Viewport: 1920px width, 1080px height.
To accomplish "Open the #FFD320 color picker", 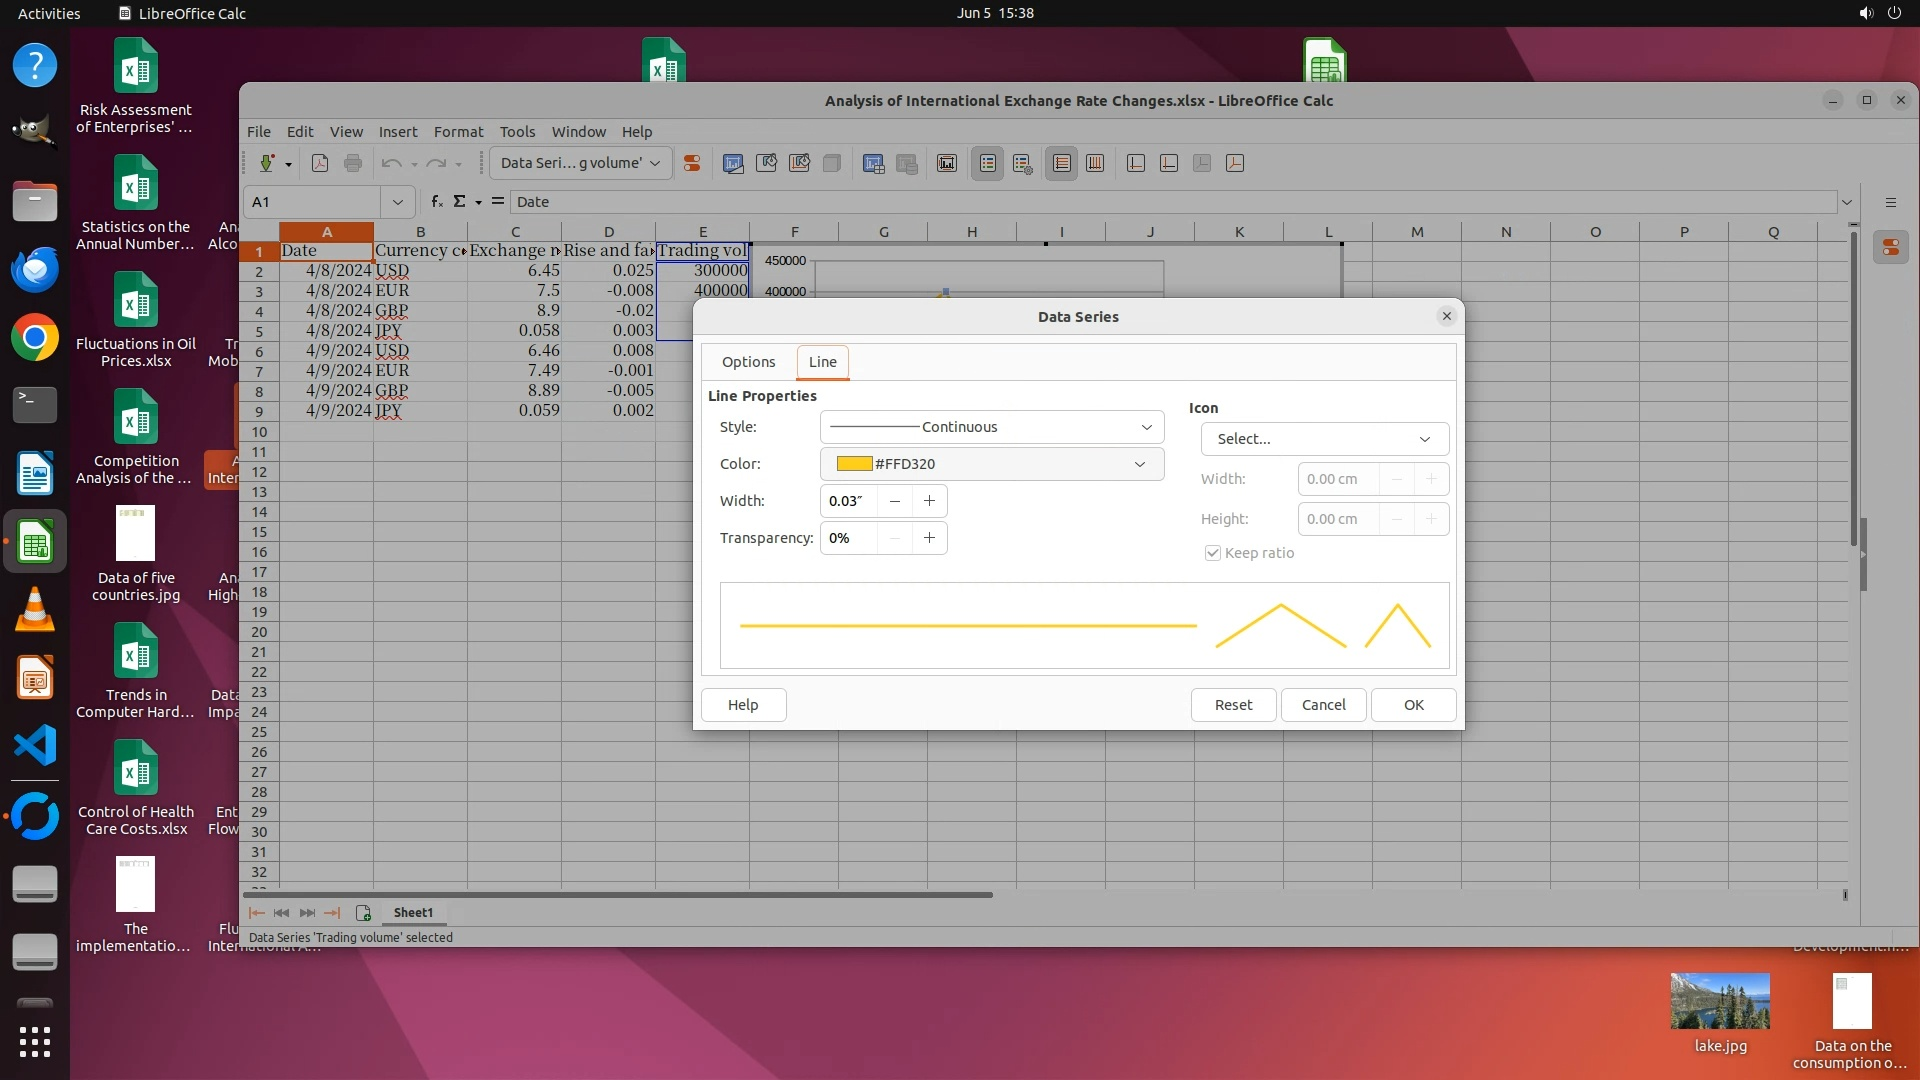I will coord(991,464).
